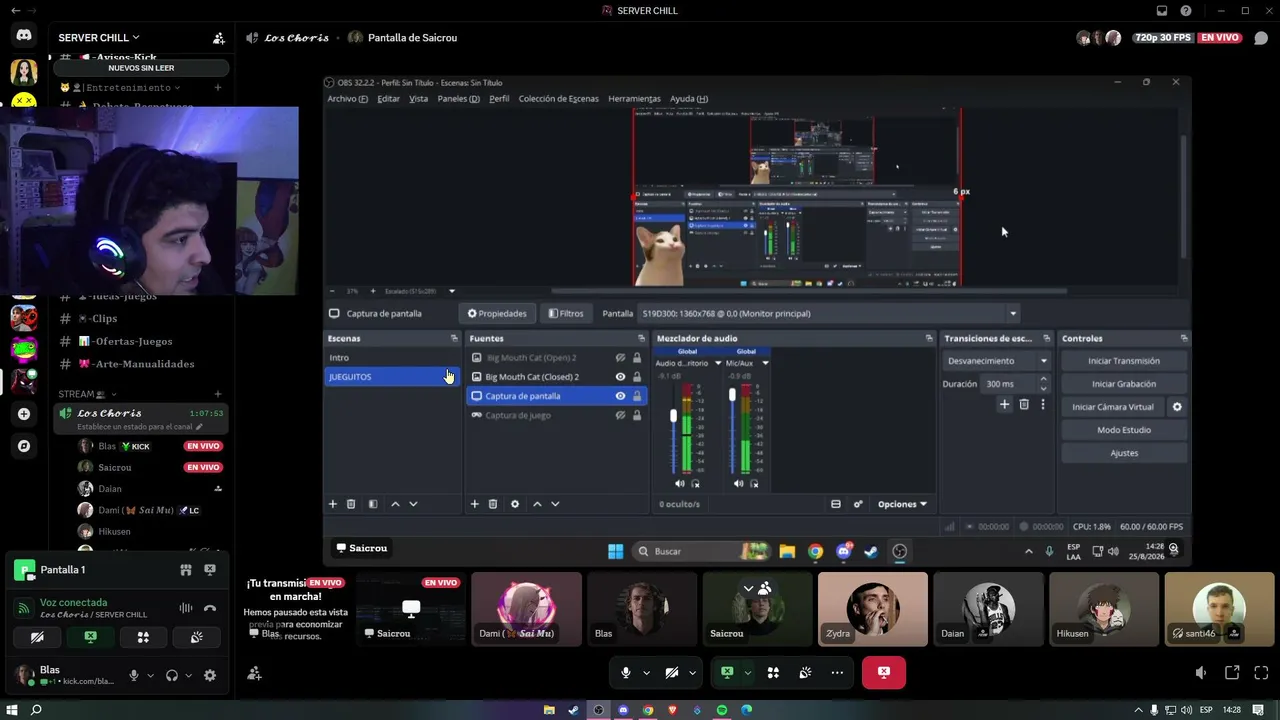Disconnect from voice with the hang-up icon
The width and height of the screenshot is (1280, 720).
(210, 608)
